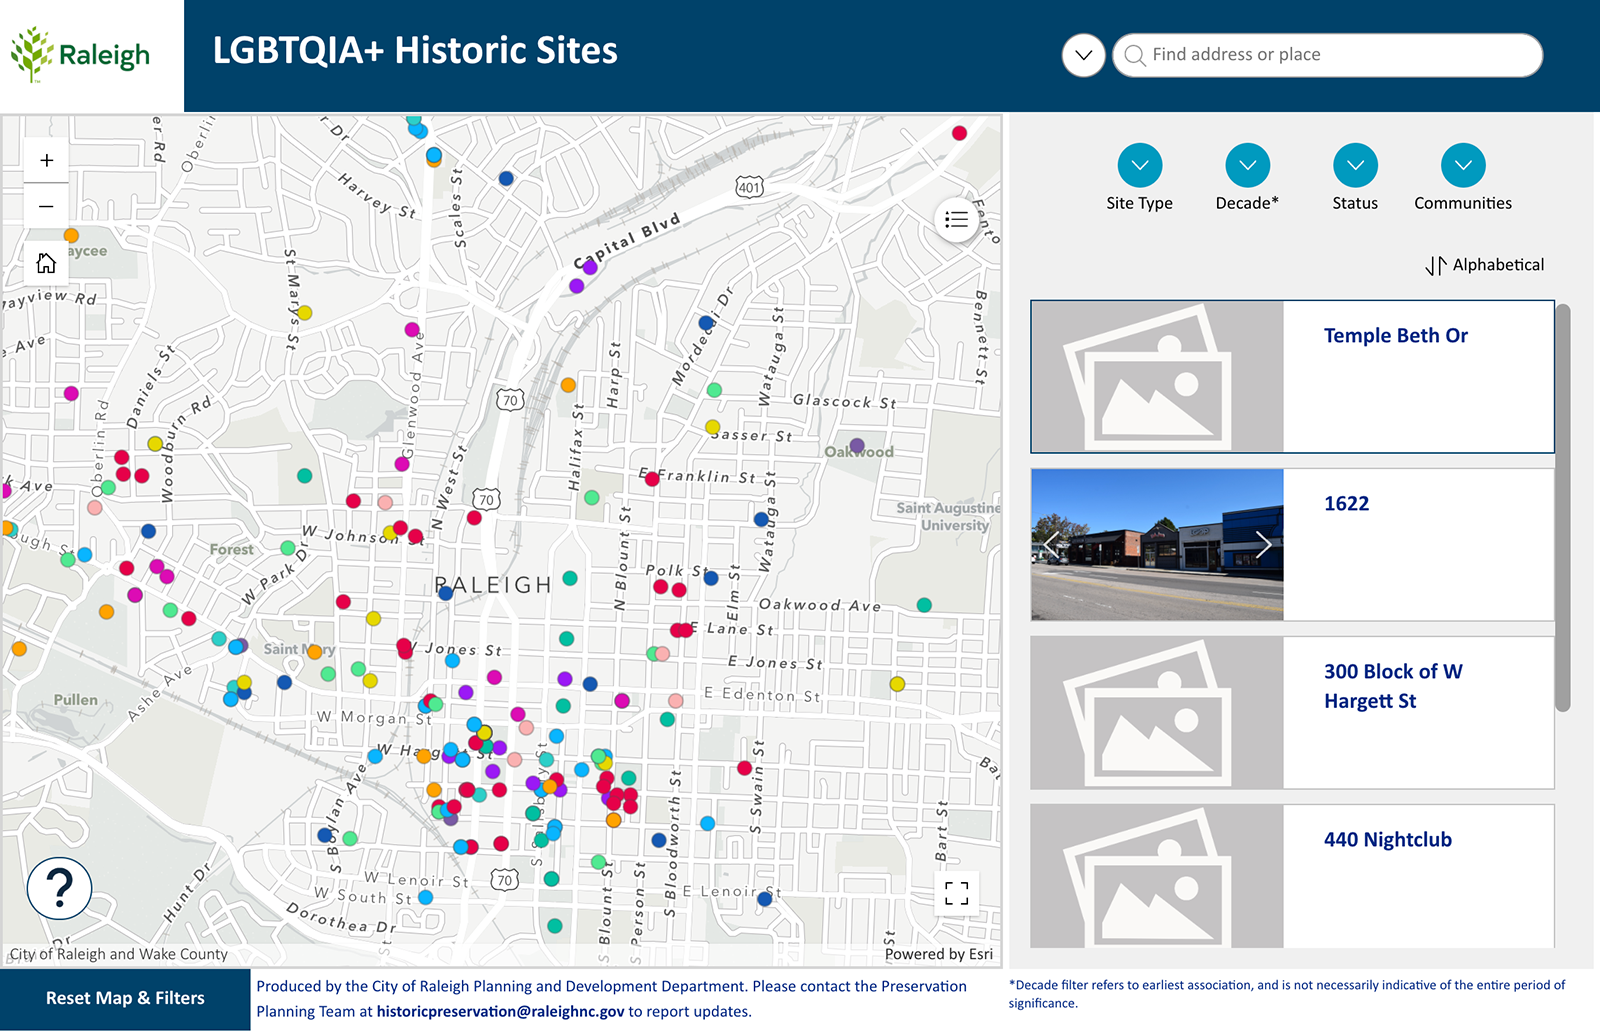
Task: Advance the 1622 photo carousel forward
Action: point(1264,544)
